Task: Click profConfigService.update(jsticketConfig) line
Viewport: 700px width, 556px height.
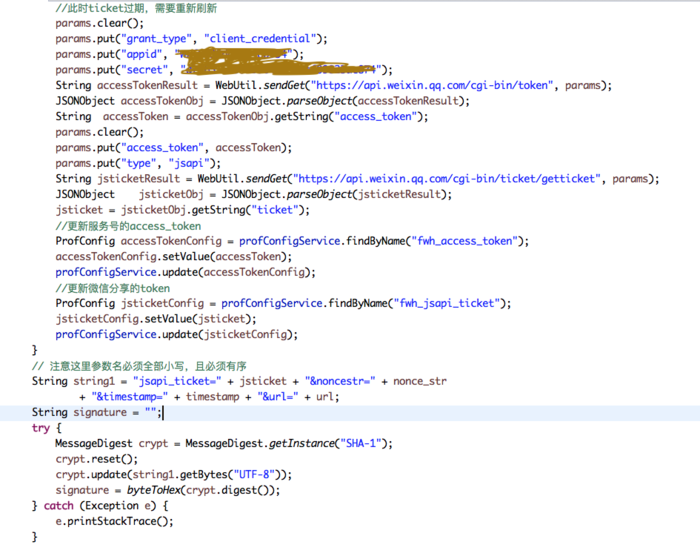Action: point(176,334)
